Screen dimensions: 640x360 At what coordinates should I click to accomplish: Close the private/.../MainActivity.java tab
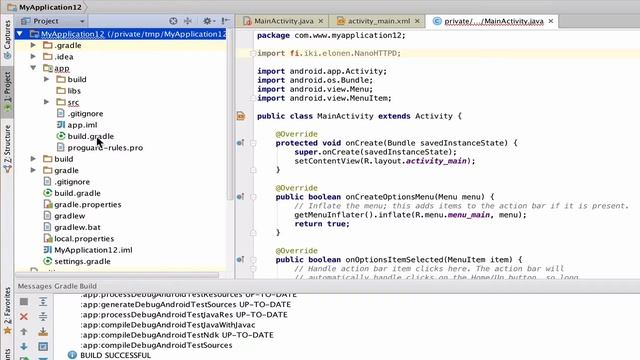(x=551, y=21)
